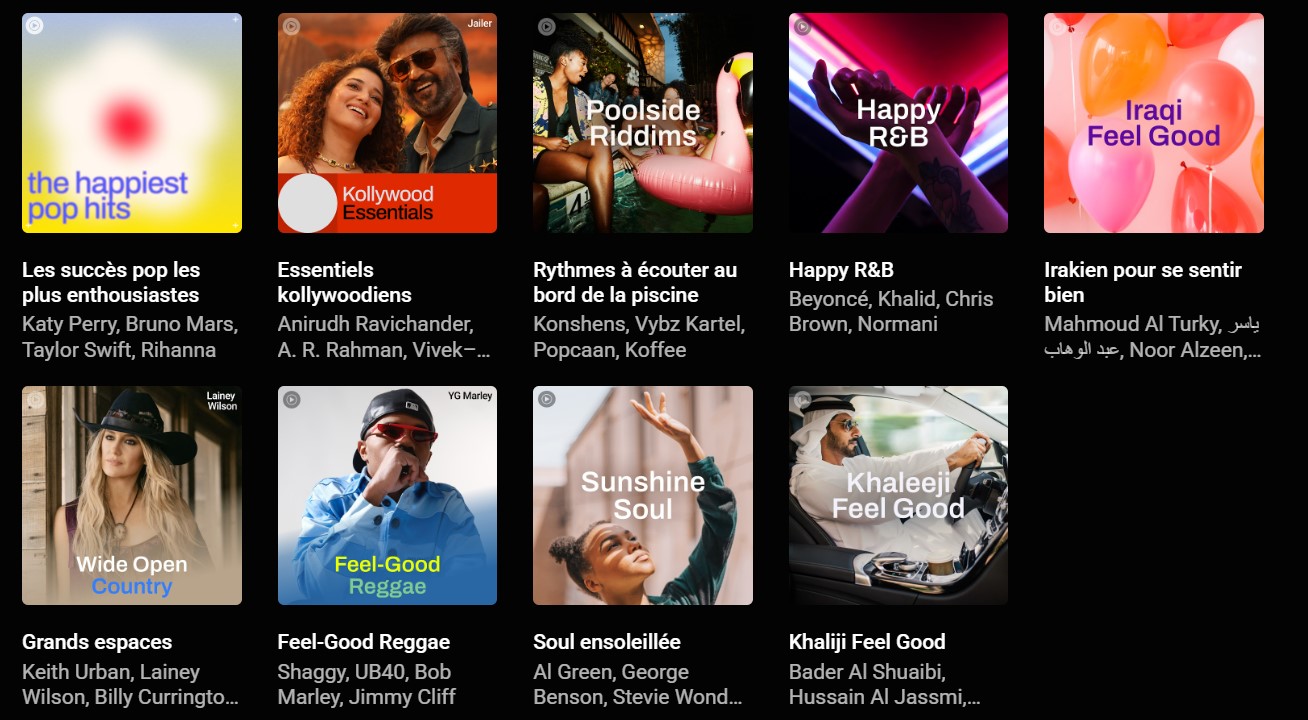Open the 'Happy R&B' title link
The image size is (1308, 720).
[841, 270]
